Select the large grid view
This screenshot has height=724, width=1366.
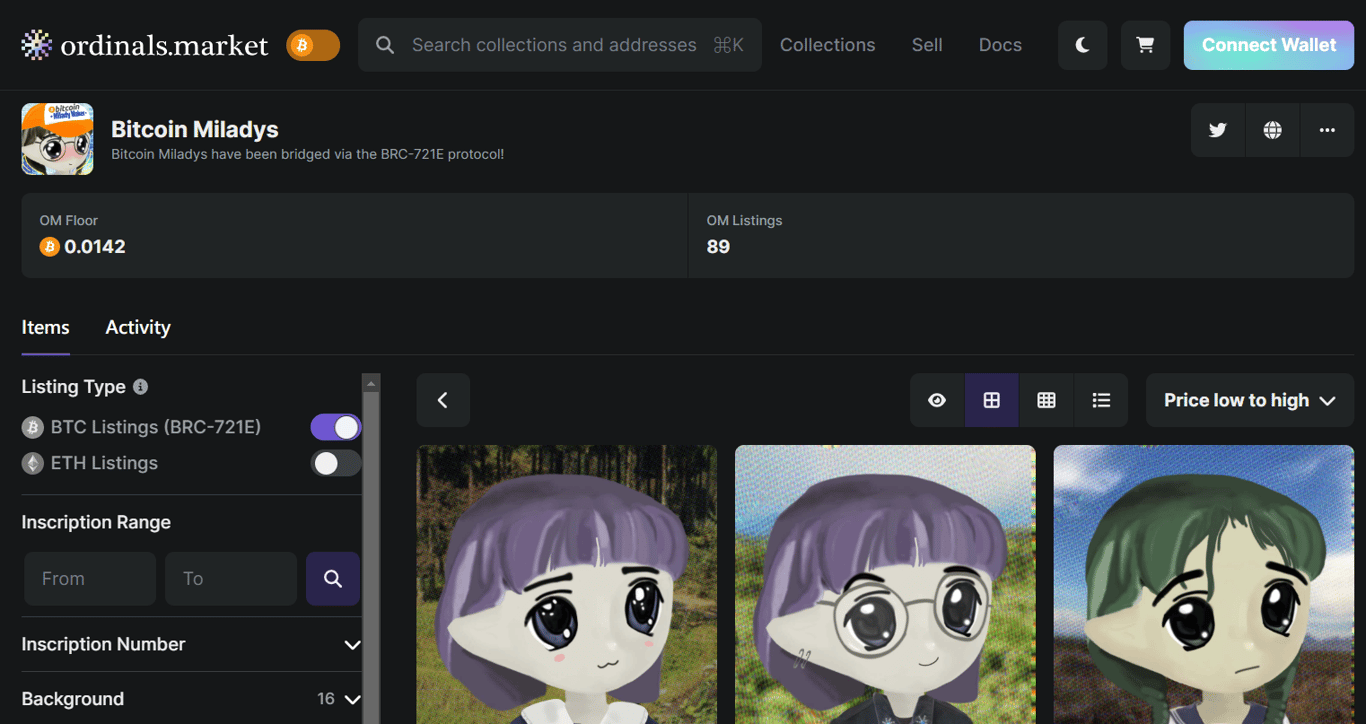pyautogui.click(x=991, y=400)
